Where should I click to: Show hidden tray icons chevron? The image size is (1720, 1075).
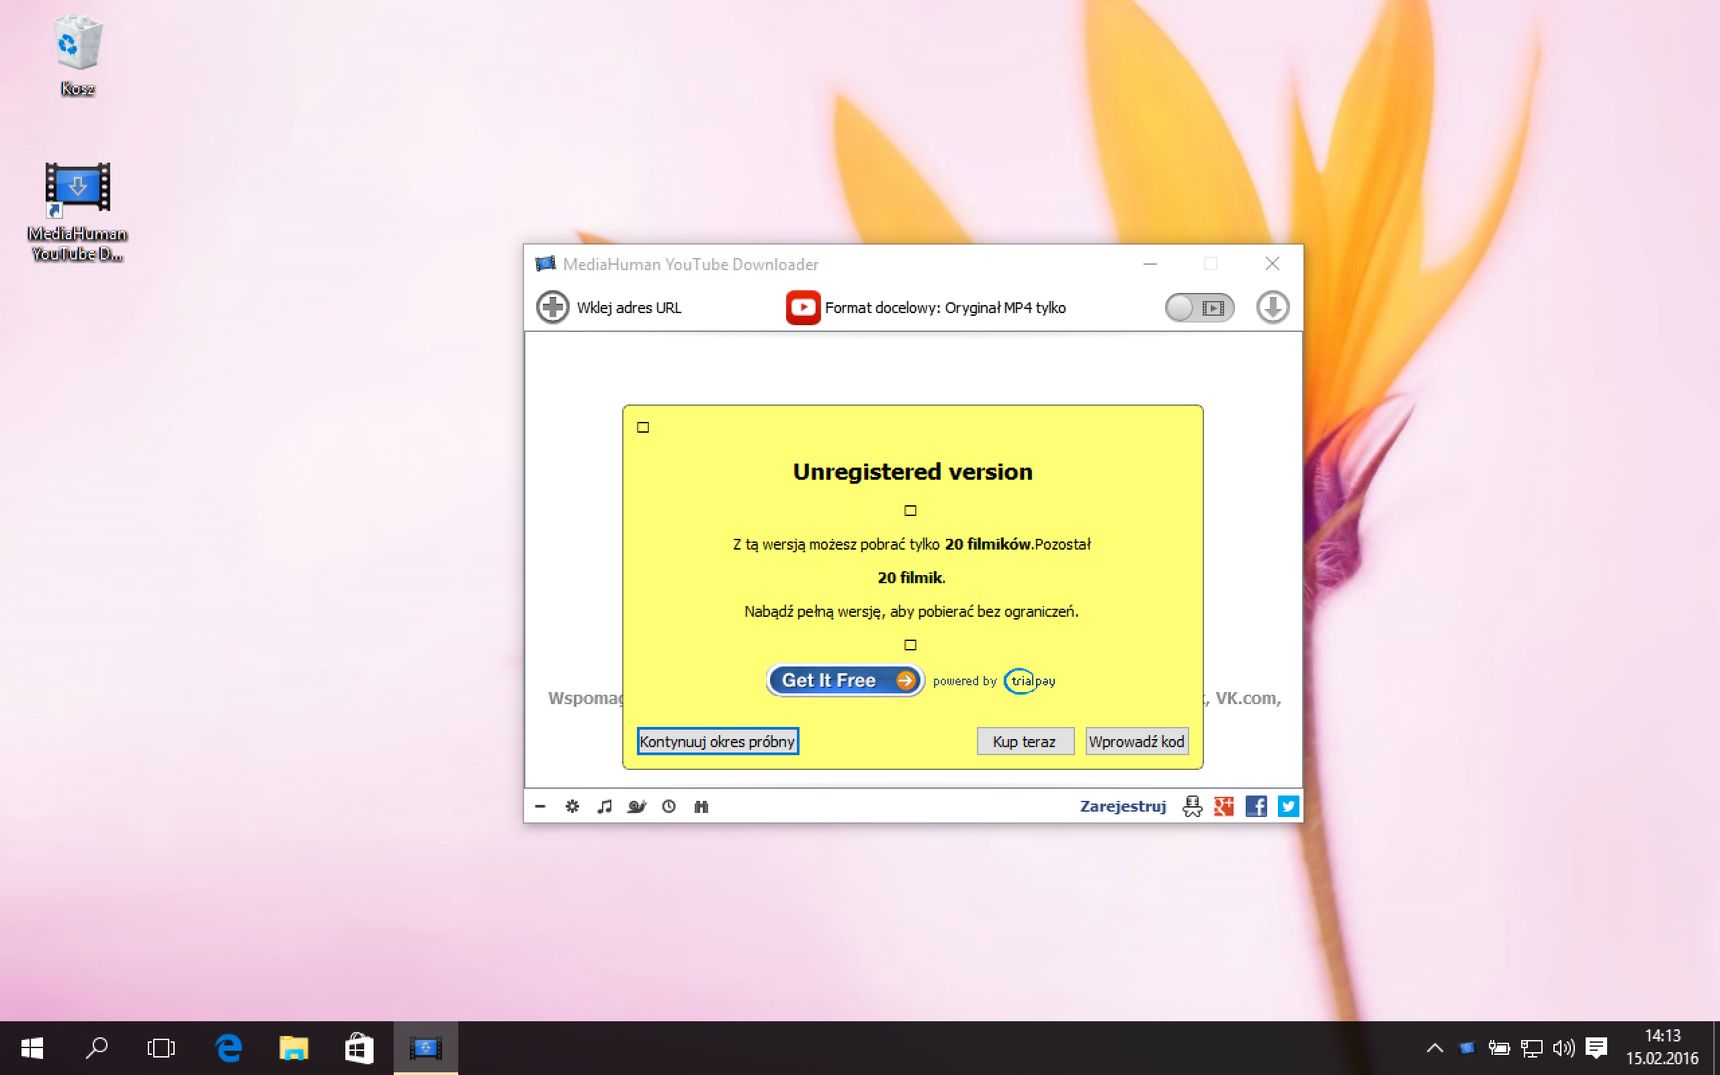pyautogui.click(x=1435, y=1048)
